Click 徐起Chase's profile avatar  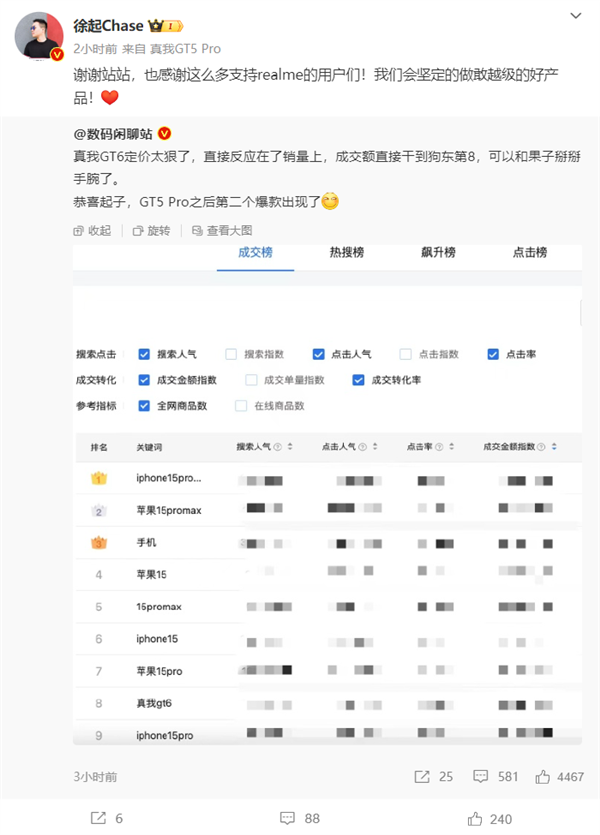click(x=40, y=36)
